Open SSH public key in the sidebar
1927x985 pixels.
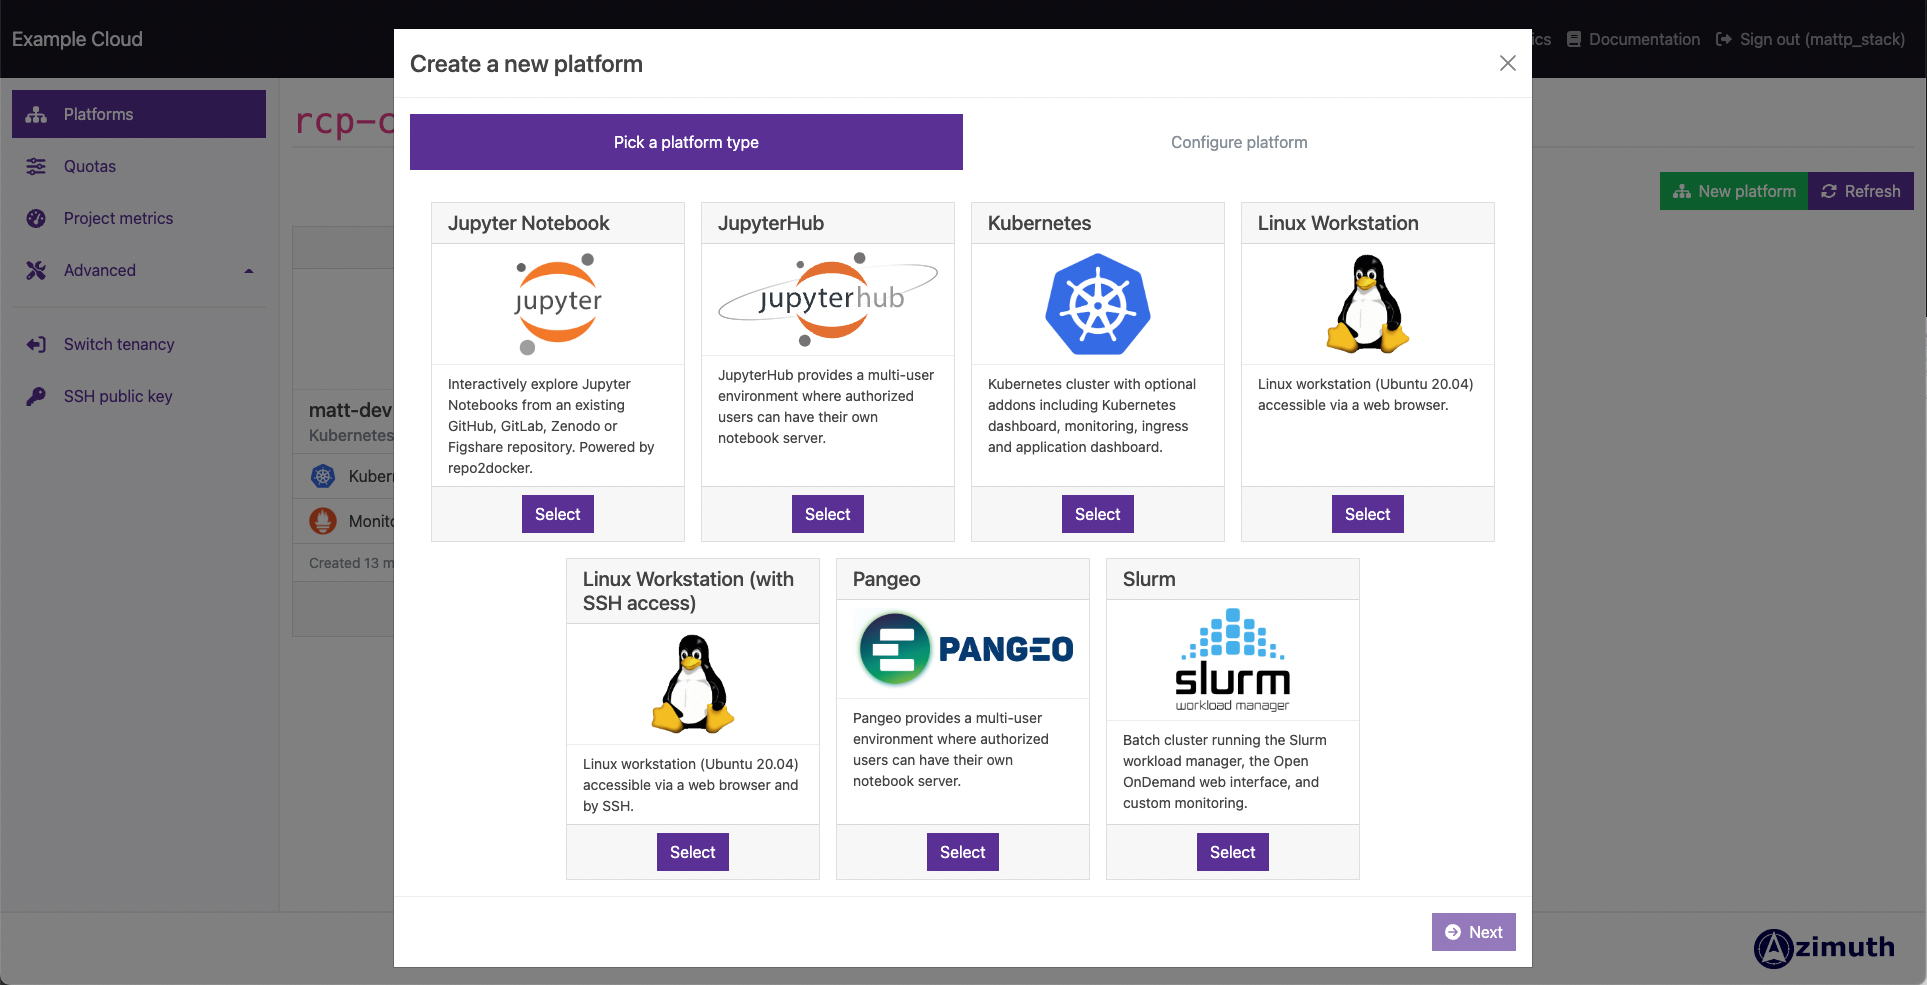tap(139, 396)
